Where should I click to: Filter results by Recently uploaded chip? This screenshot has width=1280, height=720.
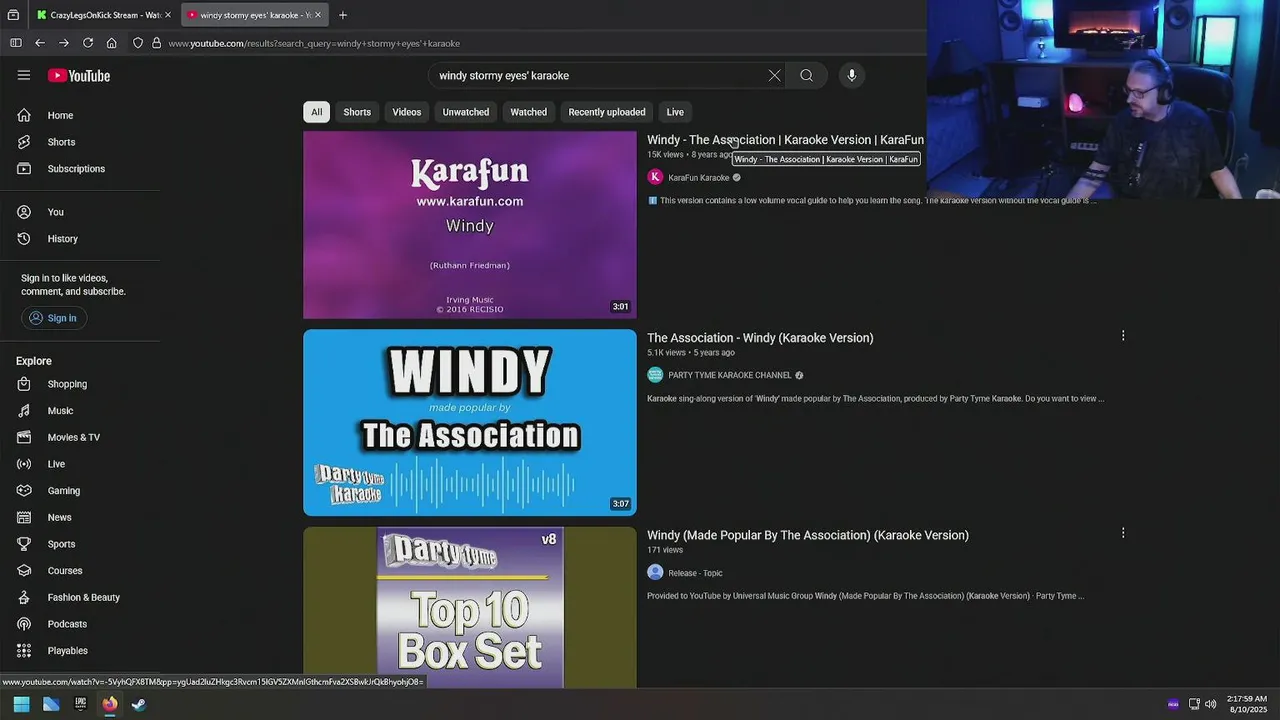click(x=607, y=112)
